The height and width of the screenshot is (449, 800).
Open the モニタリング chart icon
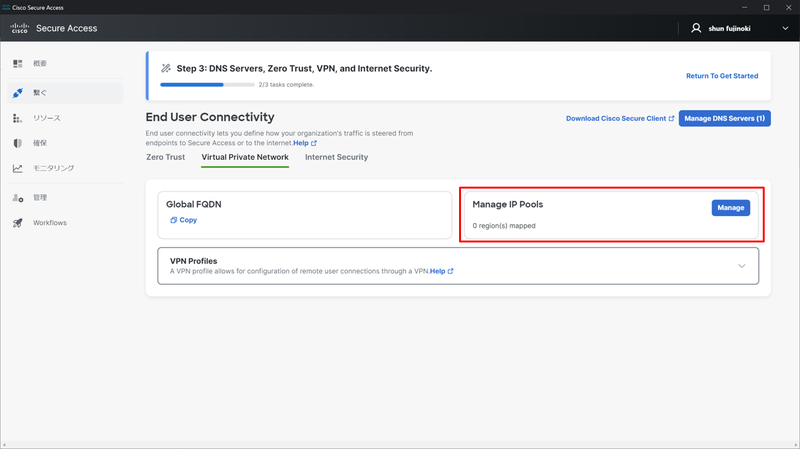18,168
